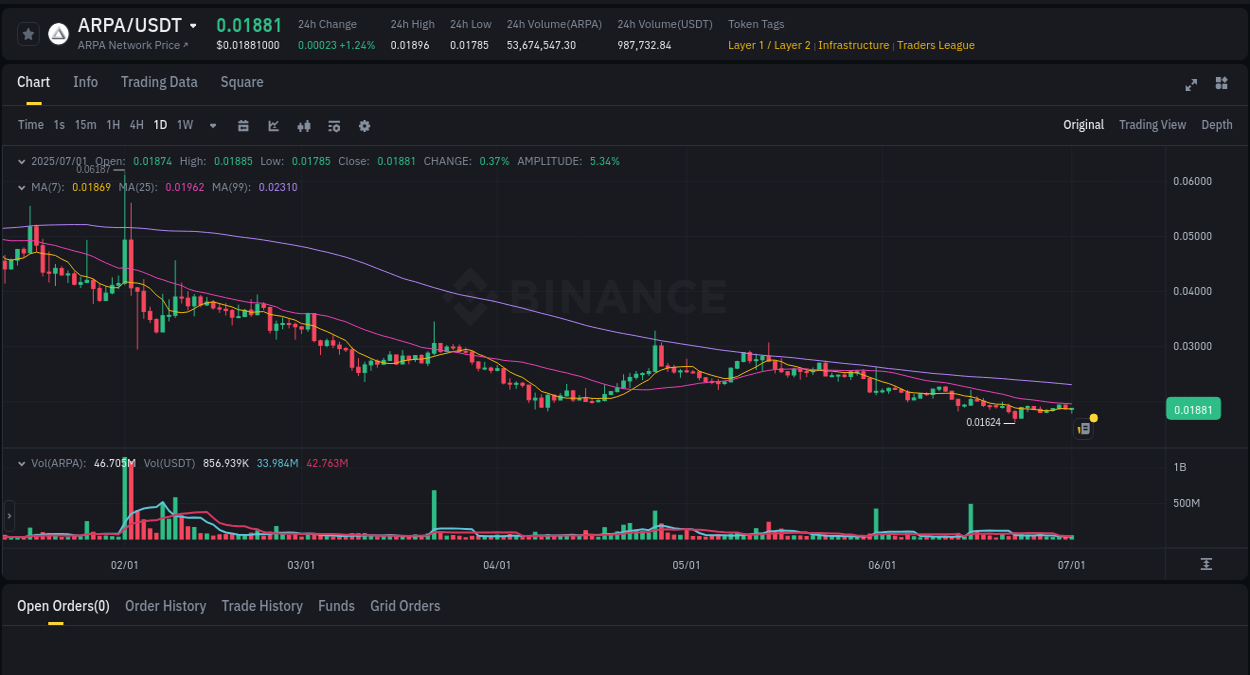1250x675 pixels.
Task: Favorite ARPA/USDT with the star icon
Action: (28, 33)
